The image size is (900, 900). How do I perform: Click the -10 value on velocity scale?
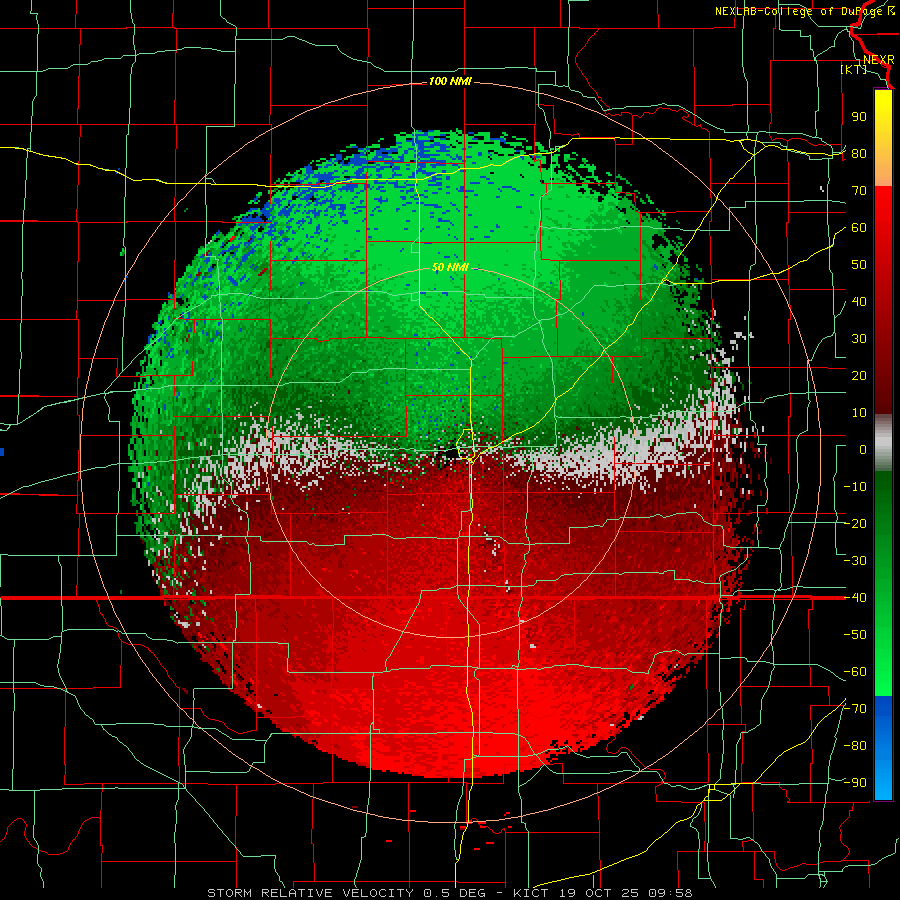(x=855, y=487)
